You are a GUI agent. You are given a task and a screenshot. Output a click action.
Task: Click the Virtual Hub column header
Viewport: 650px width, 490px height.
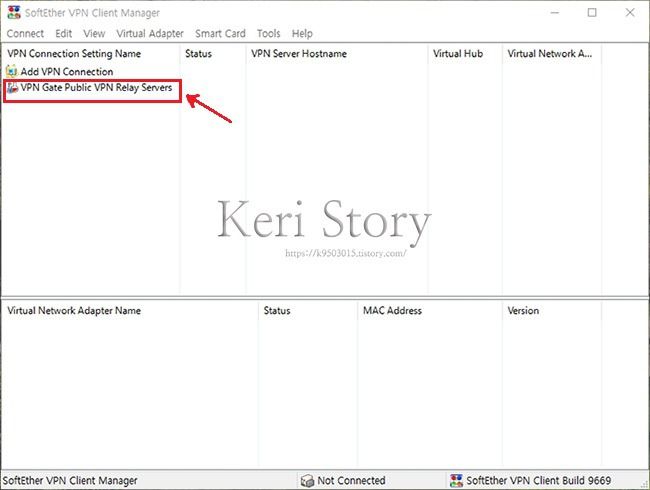point(465,54)
